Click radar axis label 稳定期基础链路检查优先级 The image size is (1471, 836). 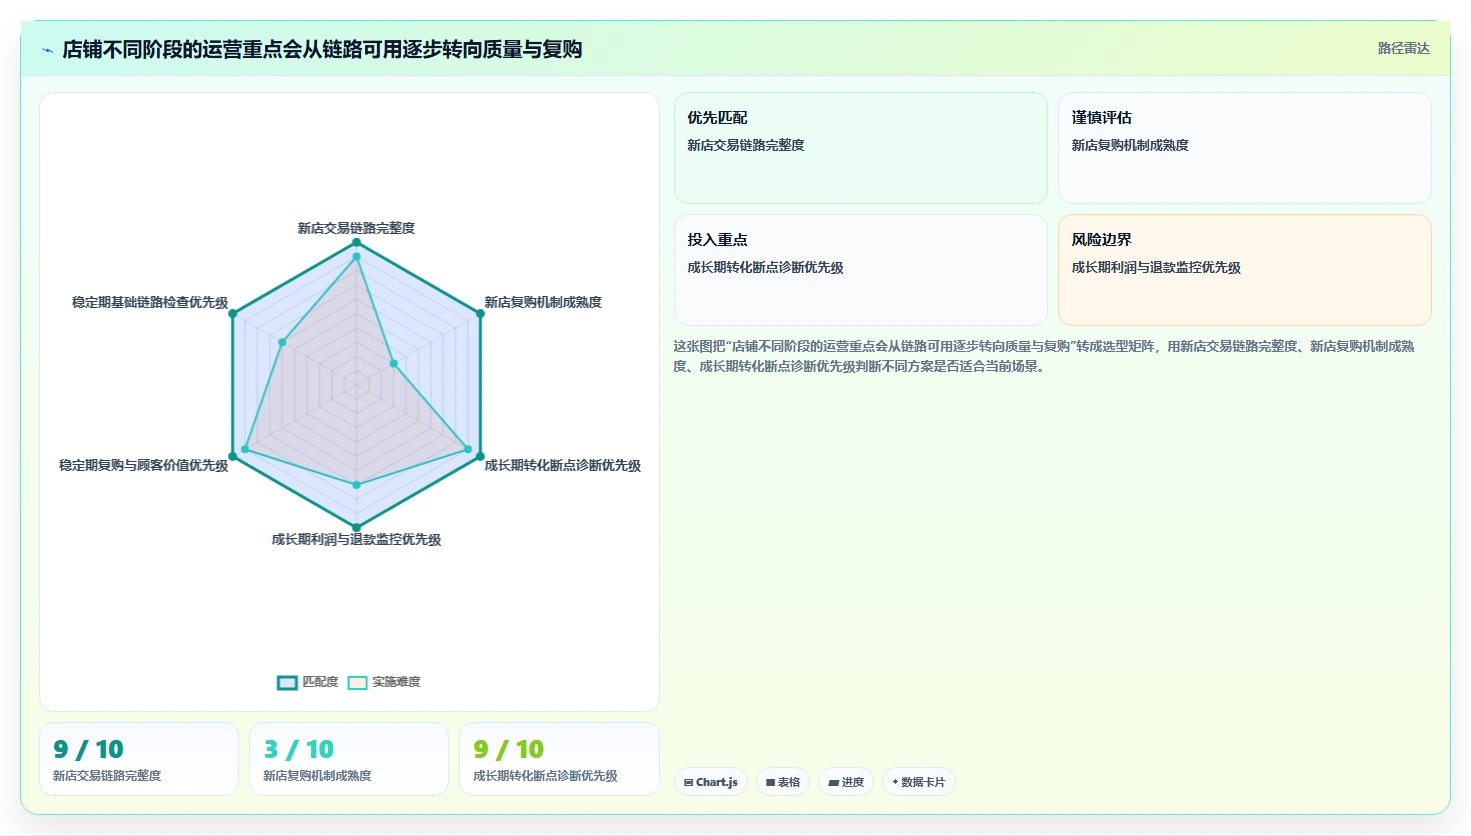point(150,302)
